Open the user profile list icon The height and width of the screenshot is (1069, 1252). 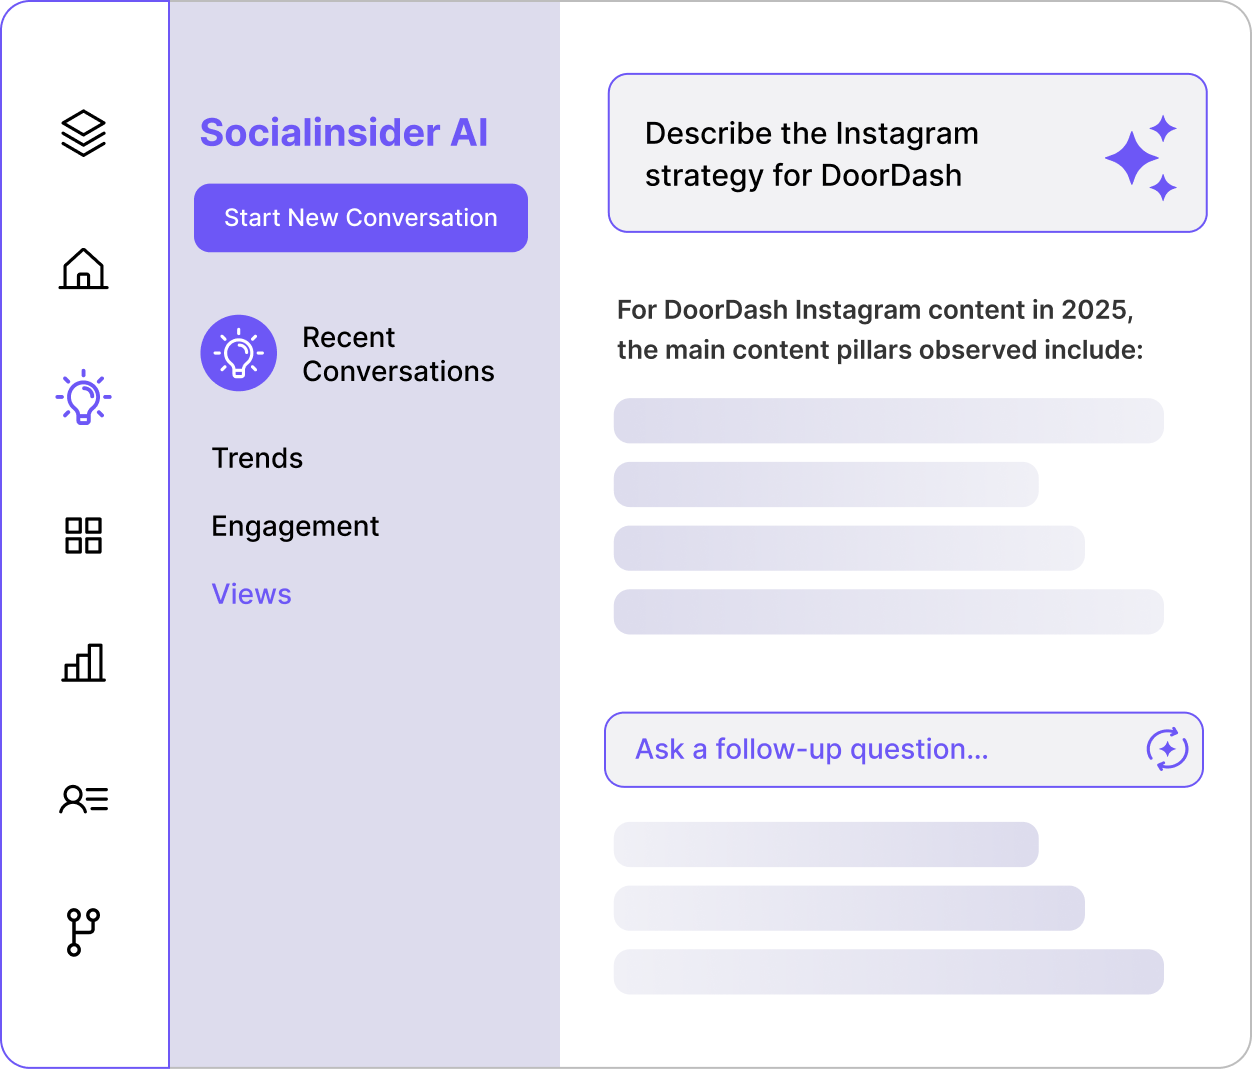pos(83,798)
